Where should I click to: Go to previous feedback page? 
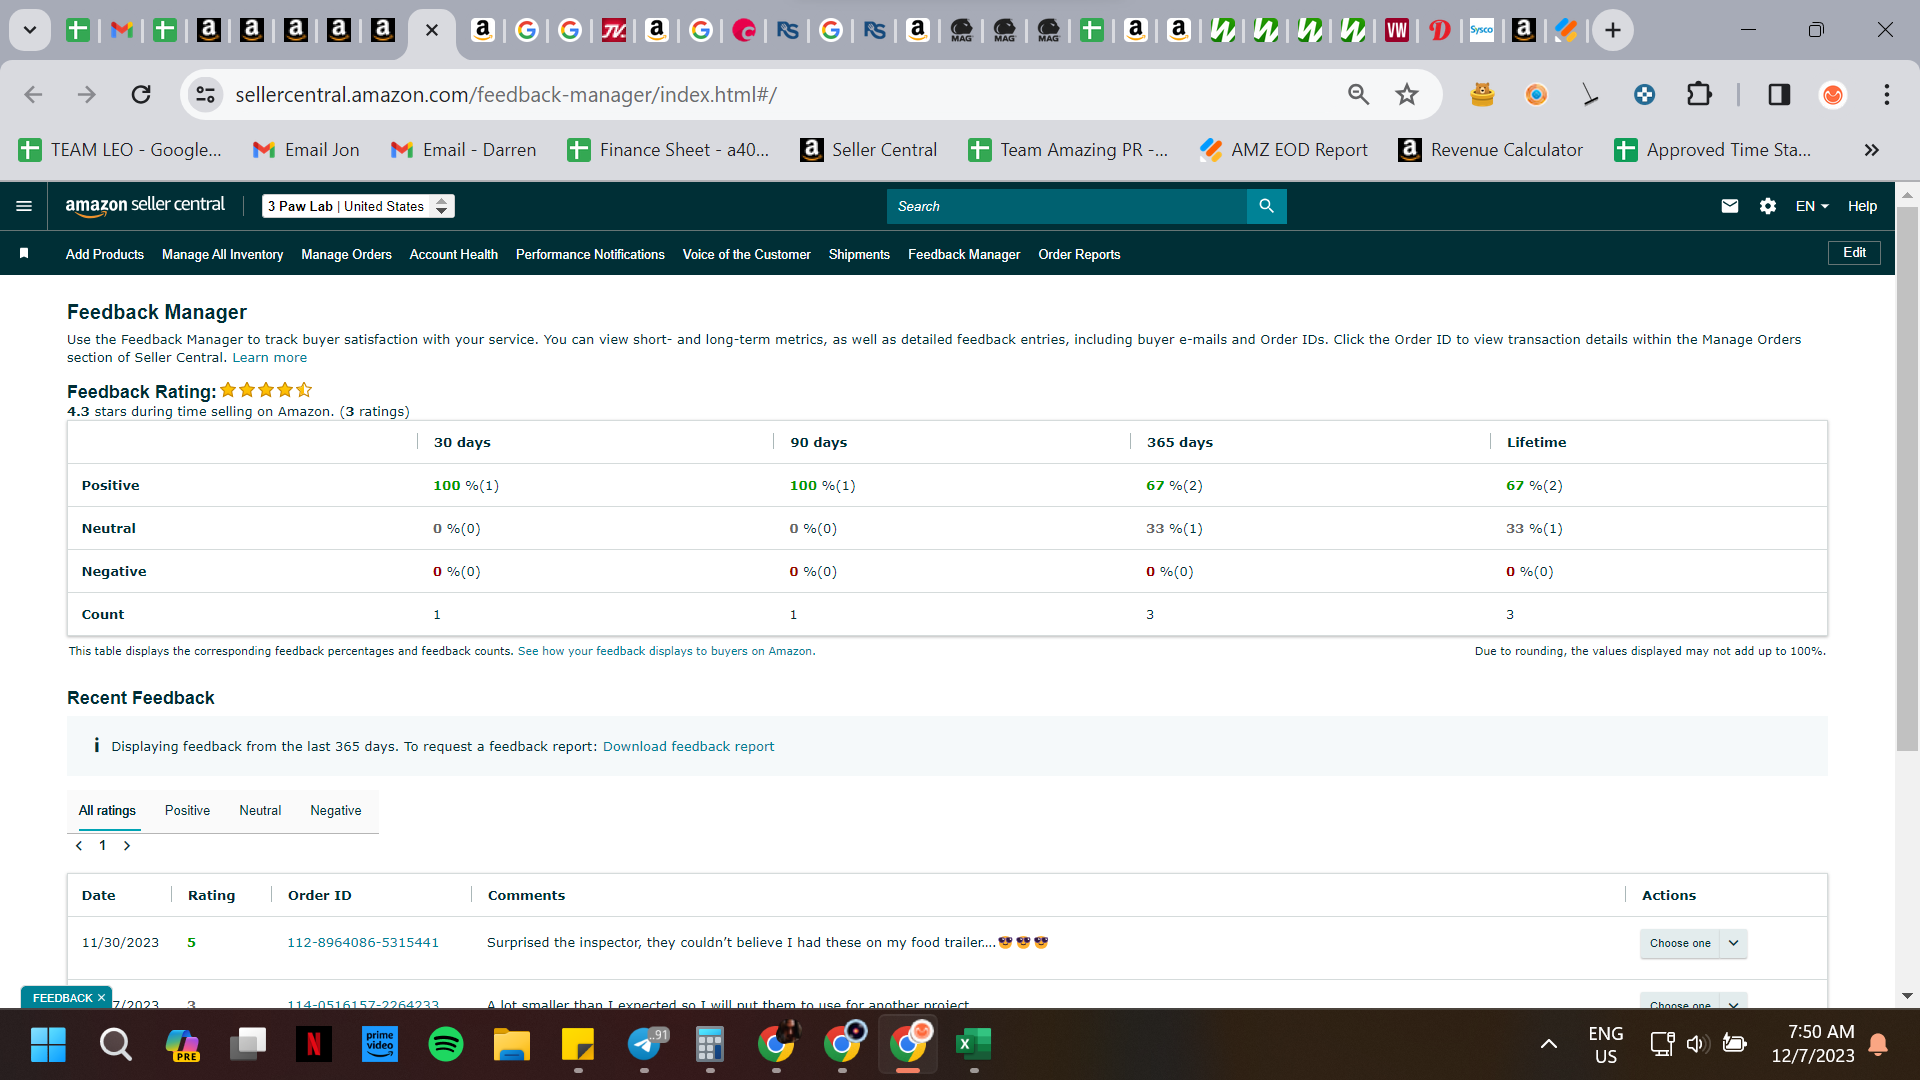[x=79, y=845]
